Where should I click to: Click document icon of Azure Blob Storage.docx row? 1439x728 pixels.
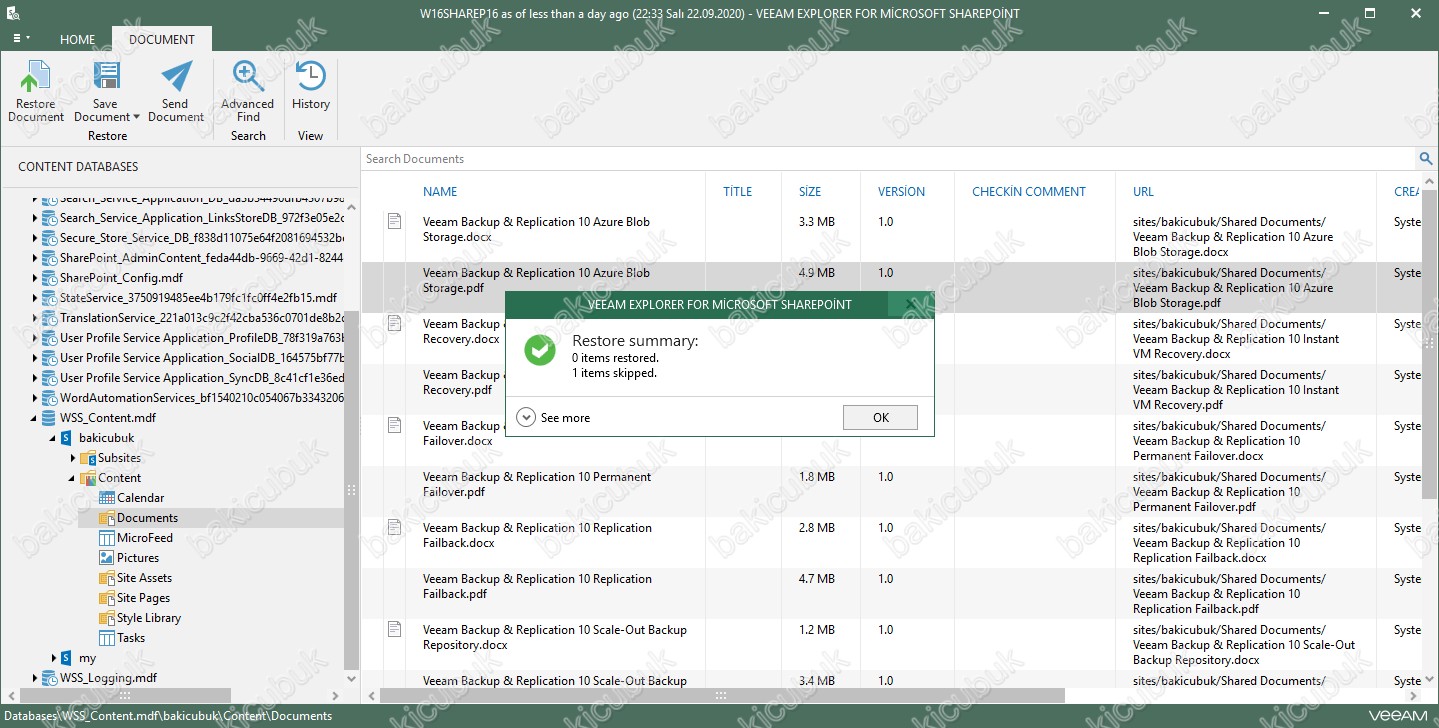coord(395,221)
